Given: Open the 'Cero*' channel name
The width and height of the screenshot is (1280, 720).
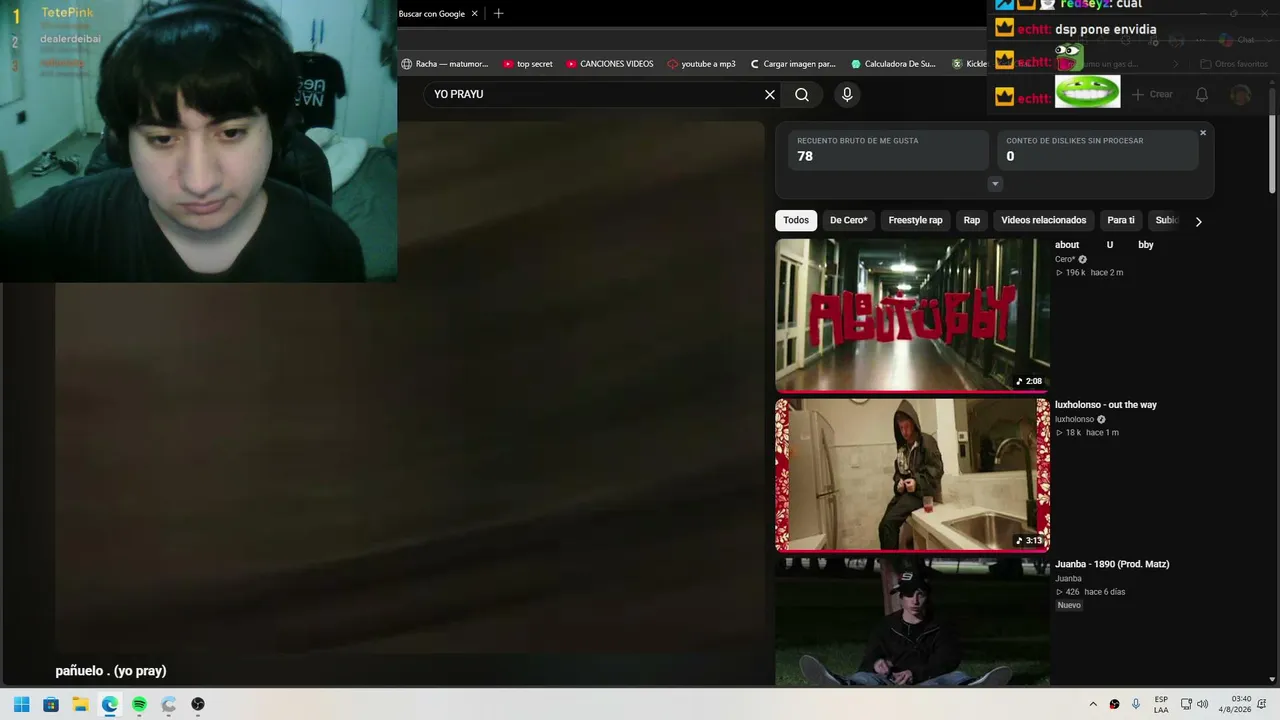Looking at the screenshot, I should tap(1065, 259).
